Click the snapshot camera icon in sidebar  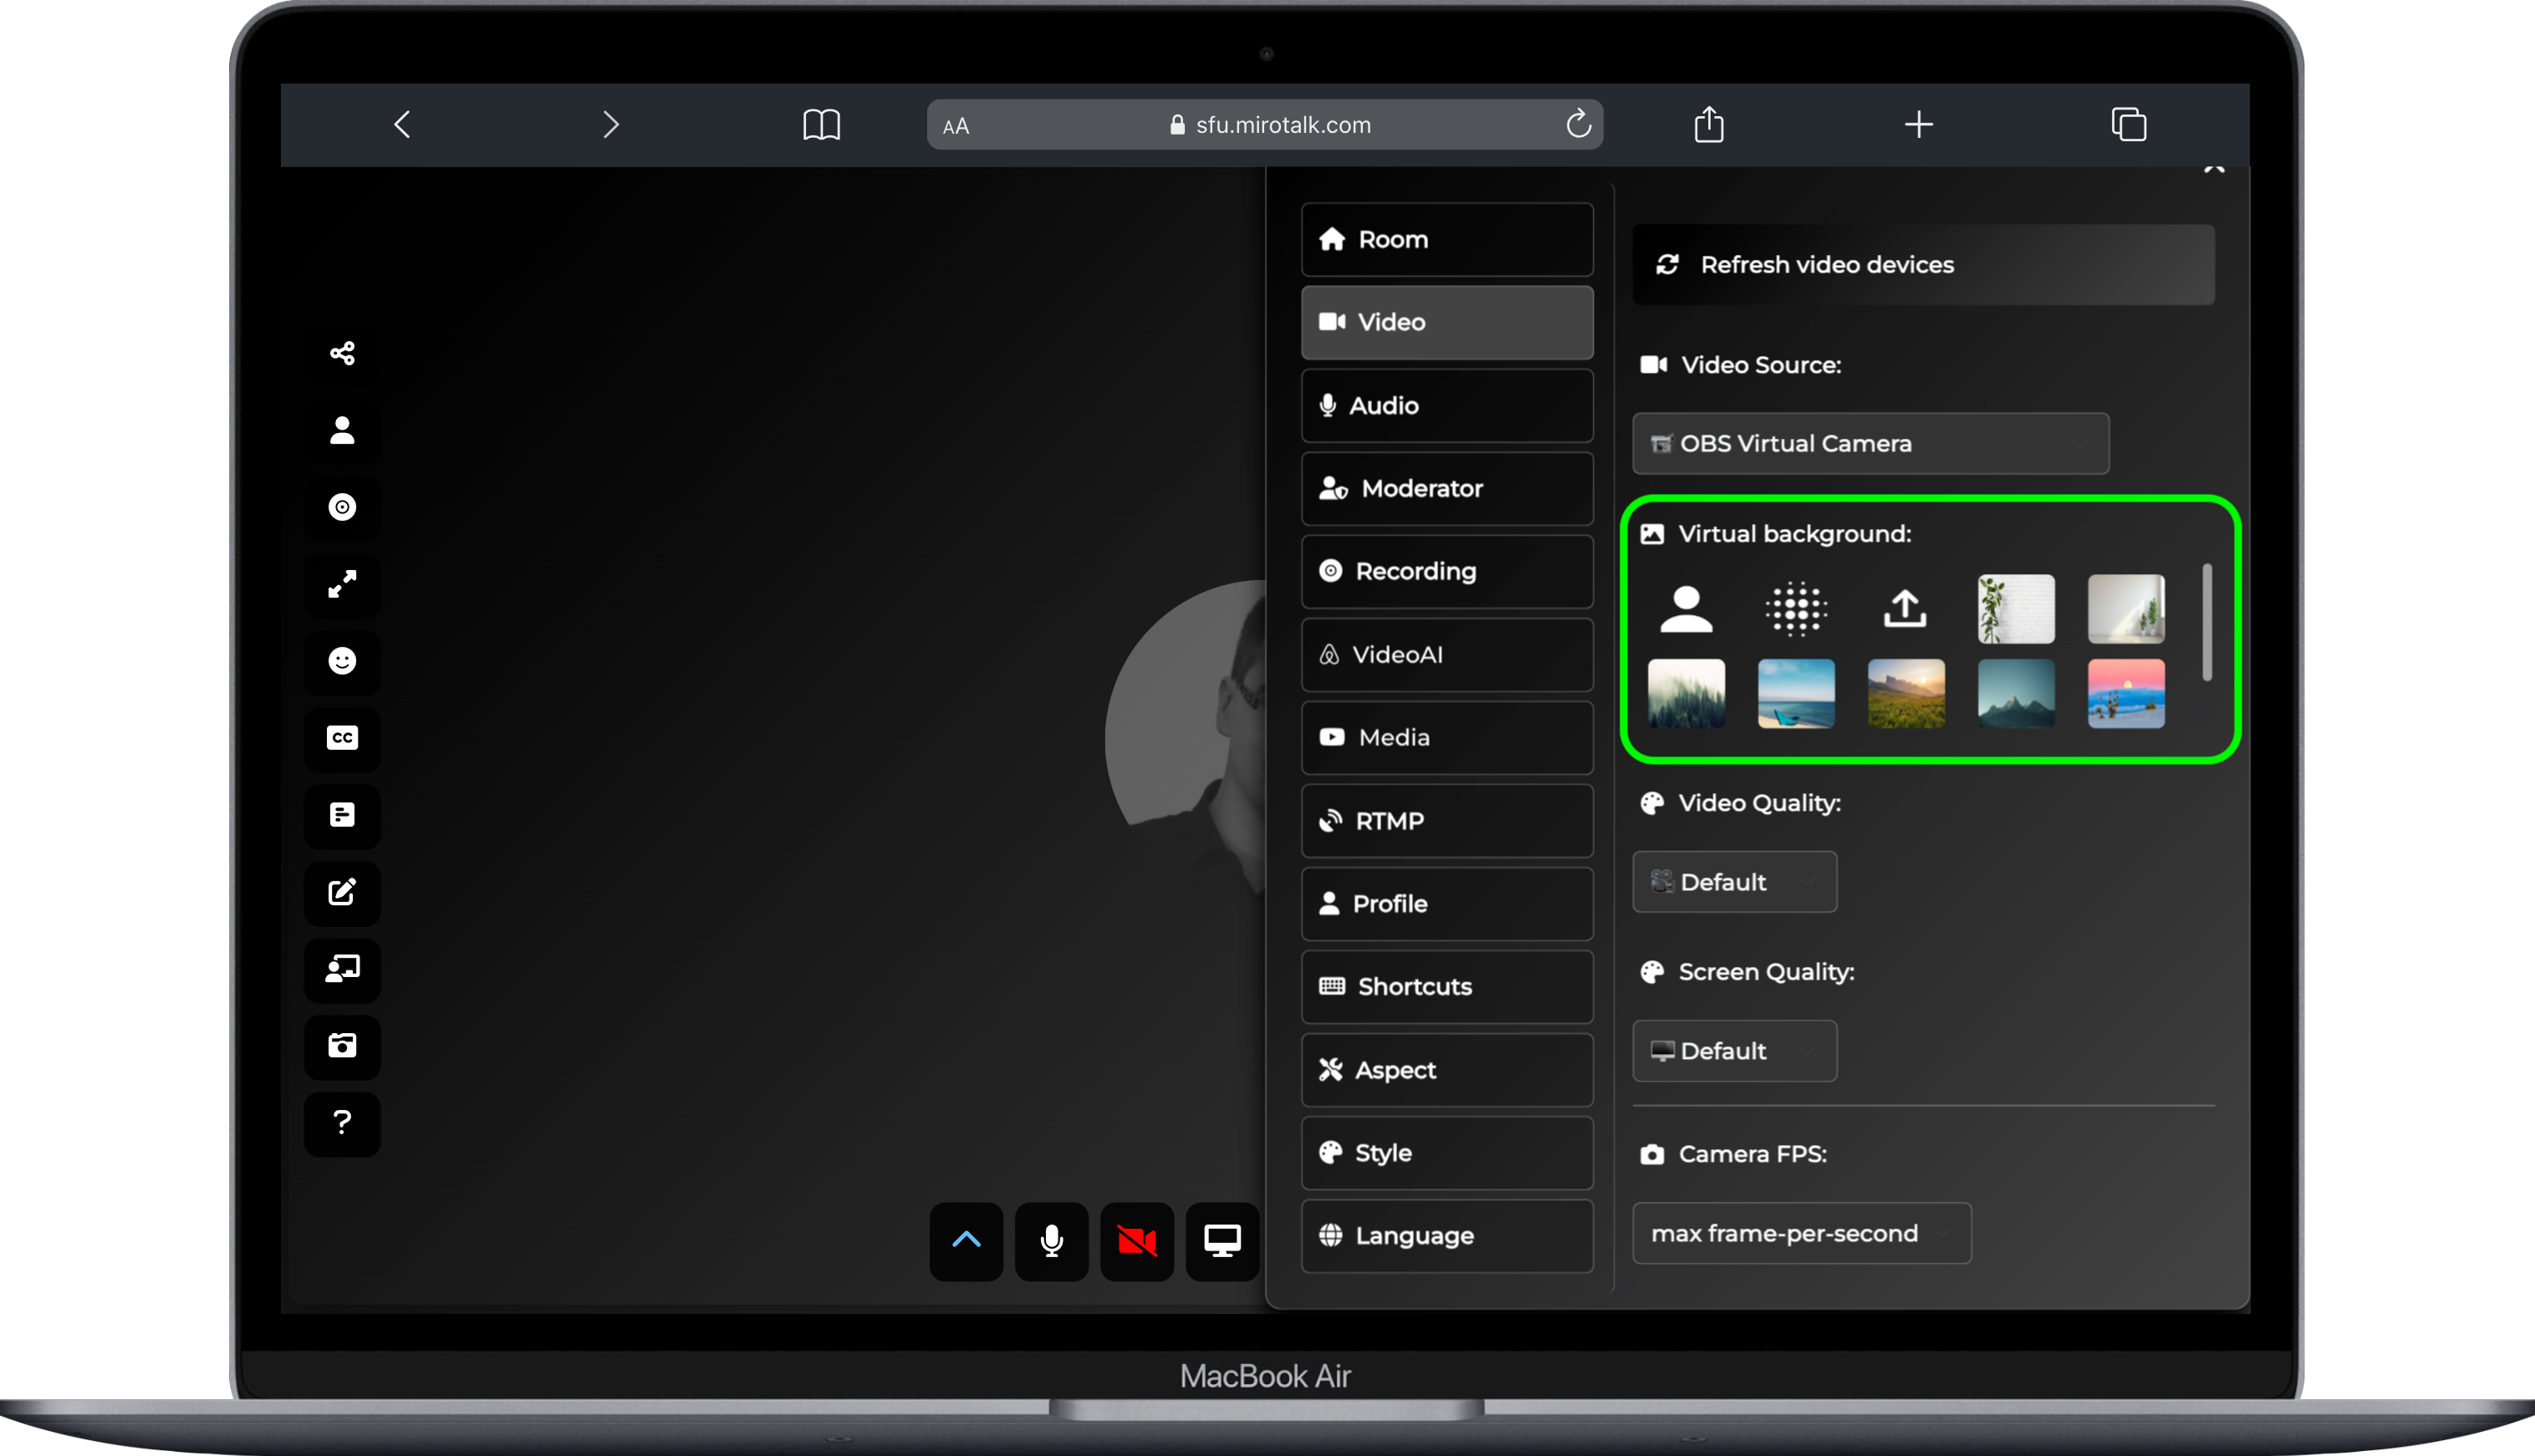click(342, 1046)
